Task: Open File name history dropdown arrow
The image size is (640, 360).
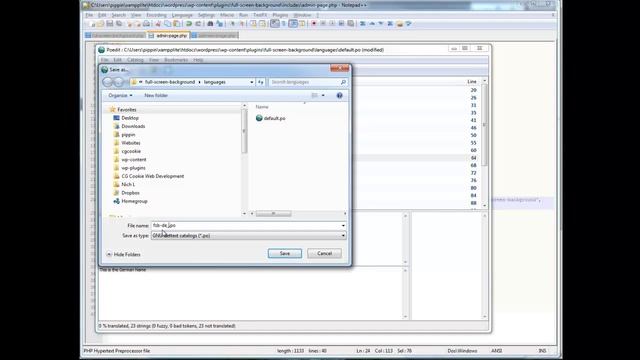Action: [x=343, y=225]
